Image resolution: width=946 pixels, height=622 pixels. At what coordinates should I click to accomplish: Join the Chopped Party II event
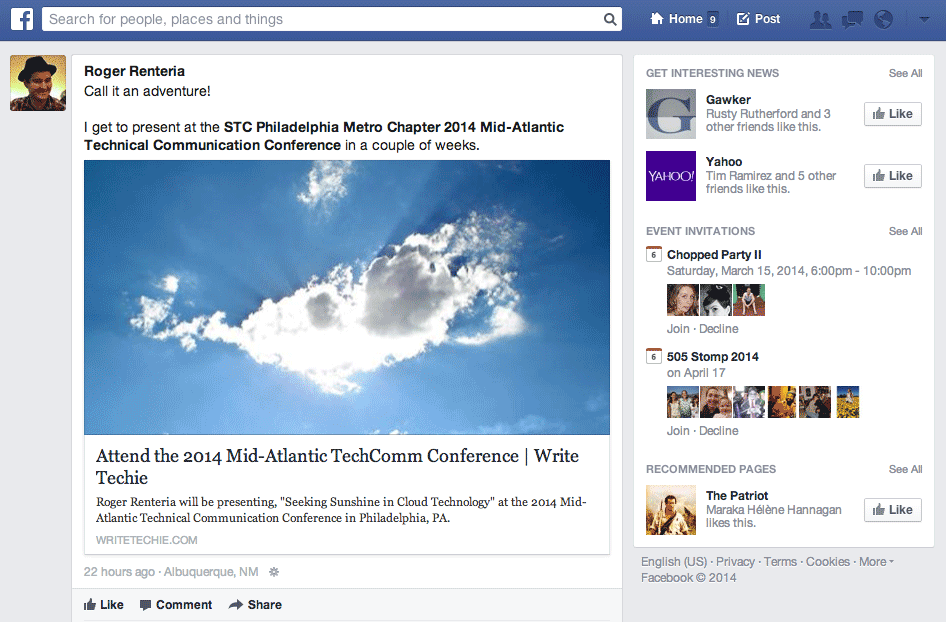click(678, 329)
